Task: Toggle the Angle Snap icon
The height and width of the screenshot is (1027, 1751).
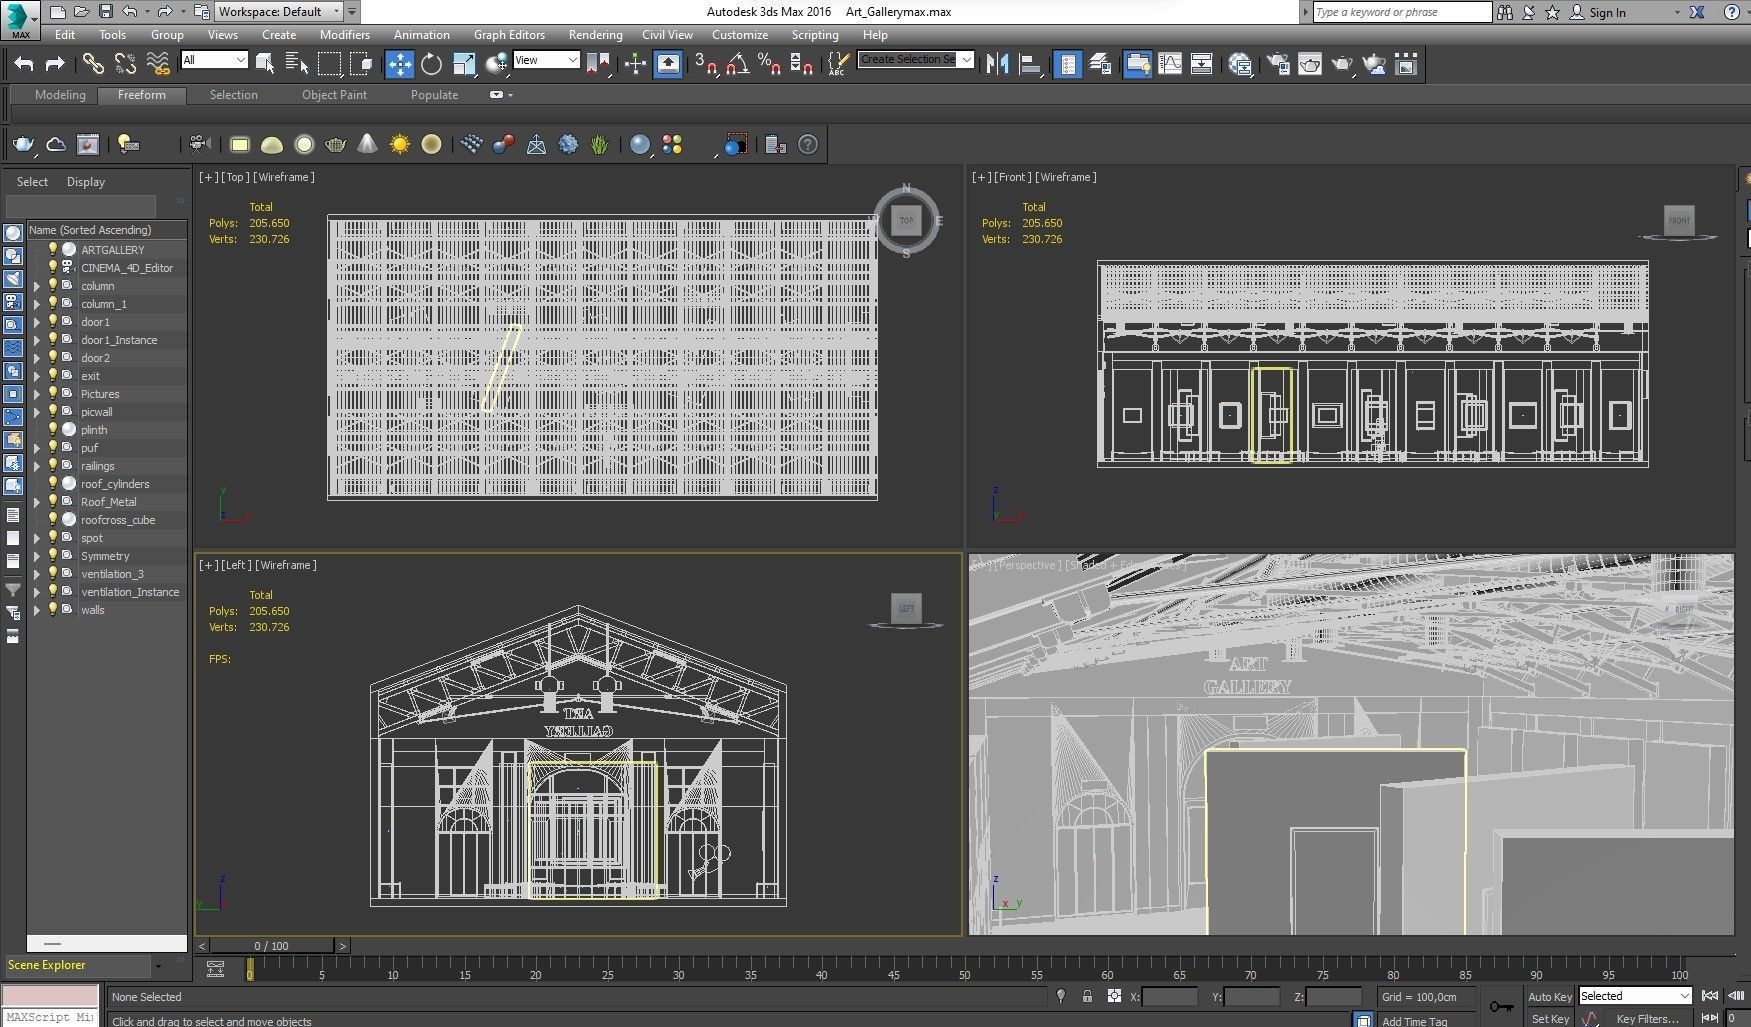Action: coord(737,65)
